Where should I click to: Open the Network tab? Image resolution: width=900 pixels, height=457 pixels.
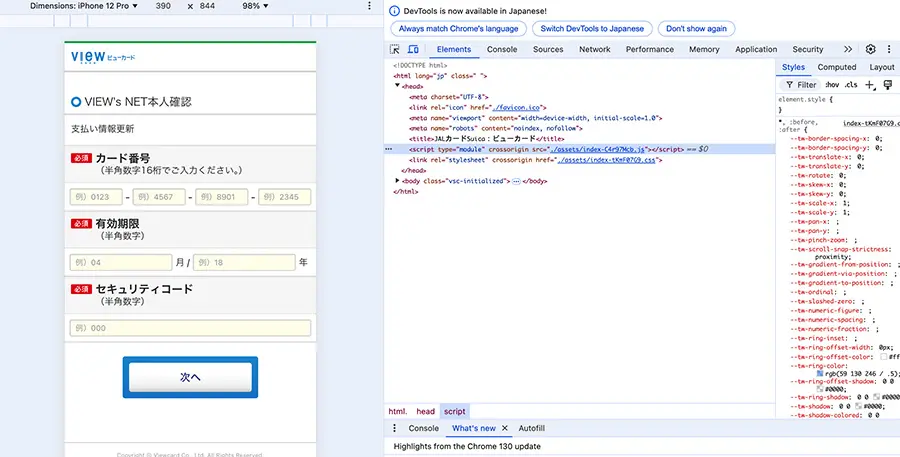[x=595, y=49]
